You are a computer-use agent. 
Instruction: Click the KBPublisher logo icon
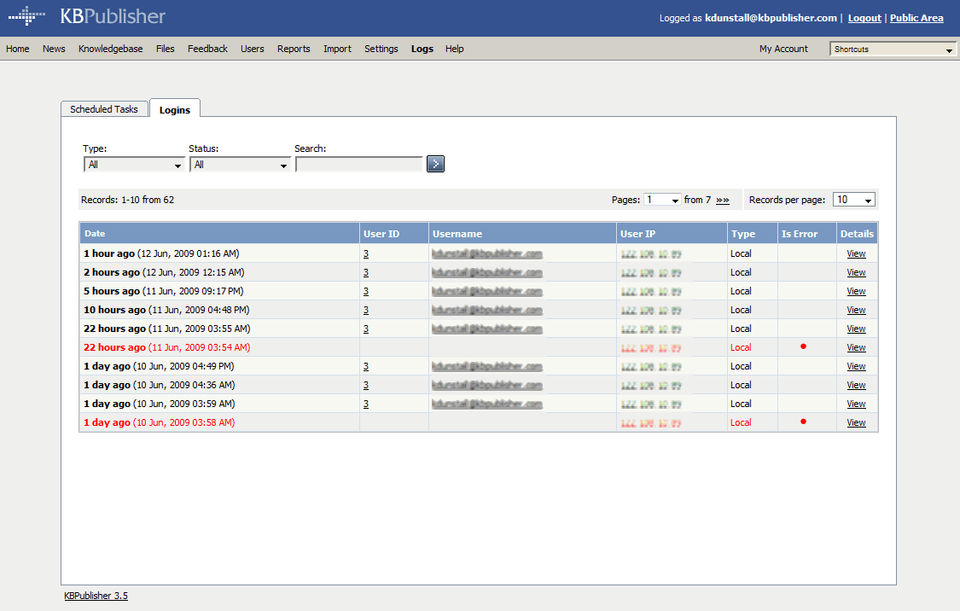[26, 15]
